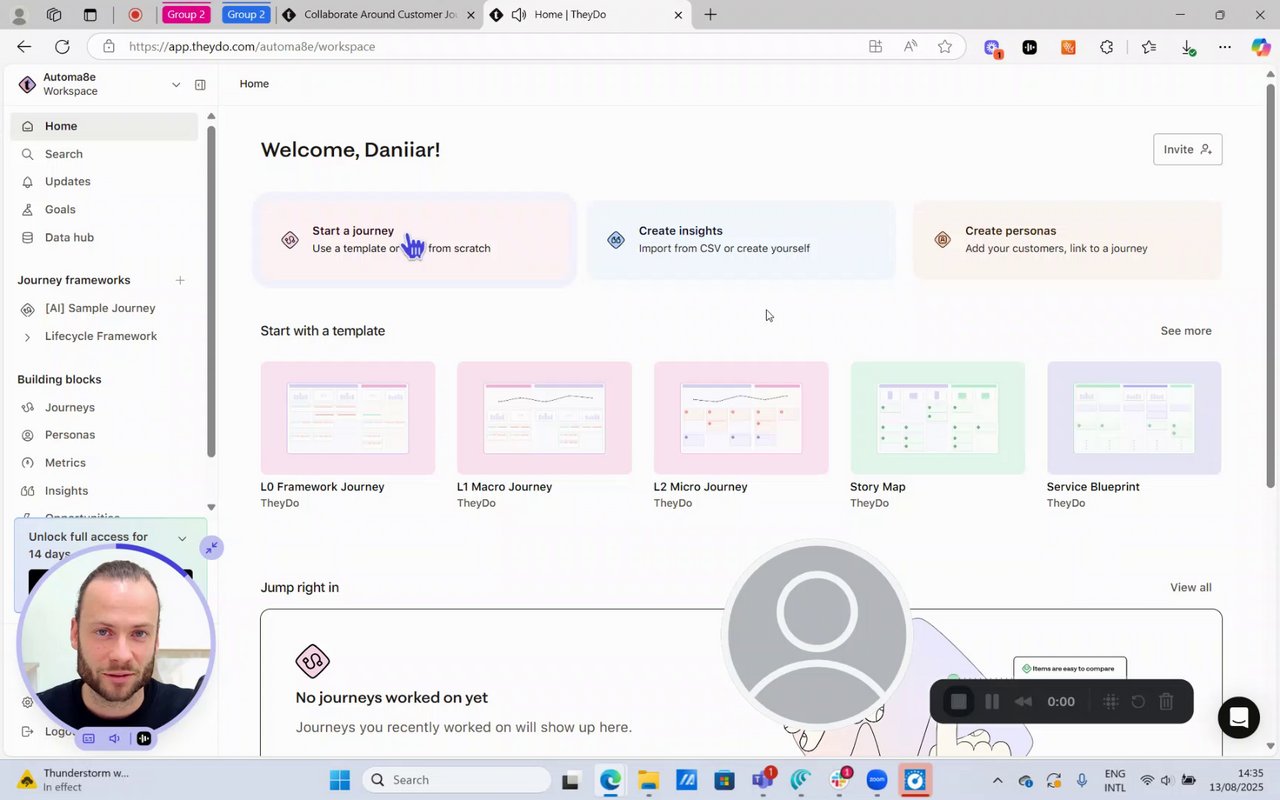
Task: Click the taskbar Search box
Action: [456, 780]
